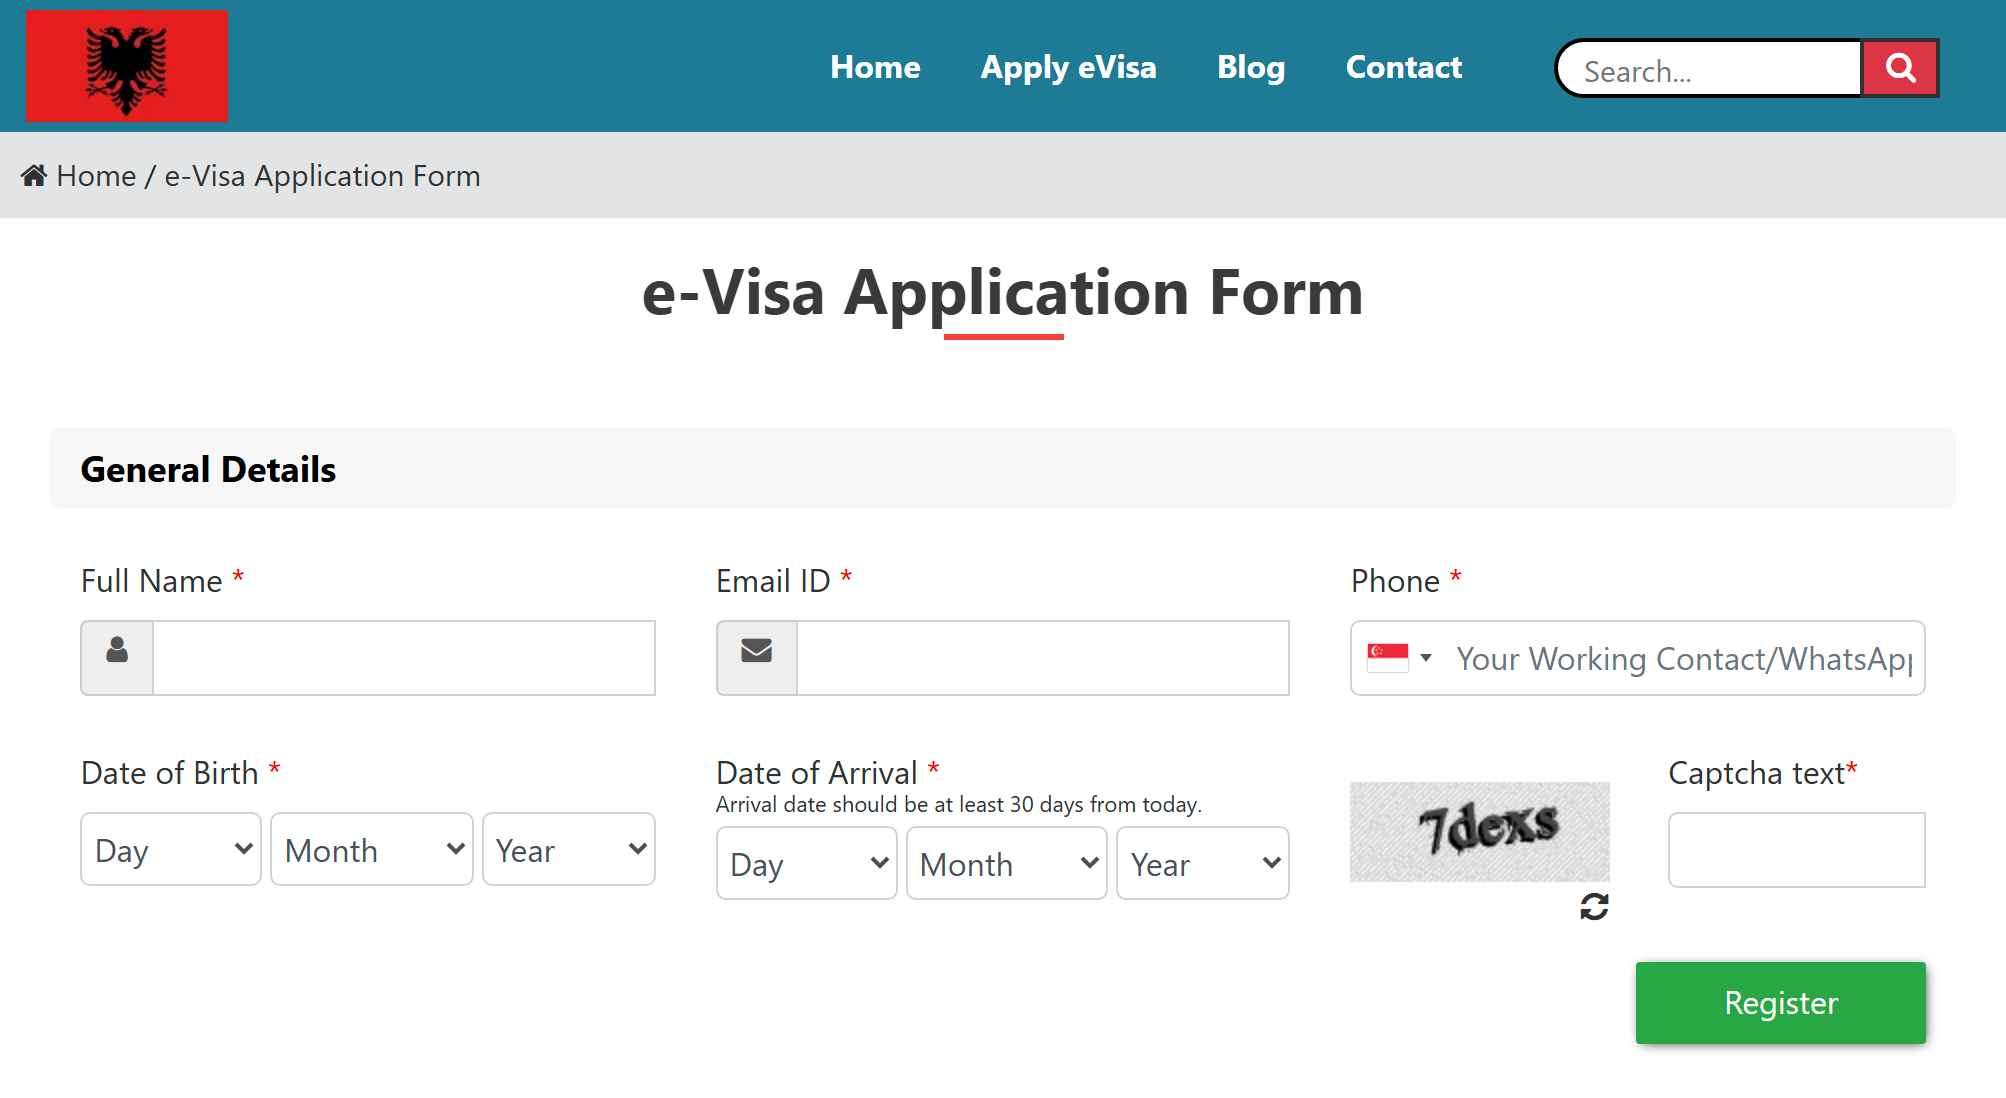Image resolution: width=2006 pixels, height=1098 pixels.
Task: Expand the Date of Birth Month dropdown
Action: [x=371, y=849]
